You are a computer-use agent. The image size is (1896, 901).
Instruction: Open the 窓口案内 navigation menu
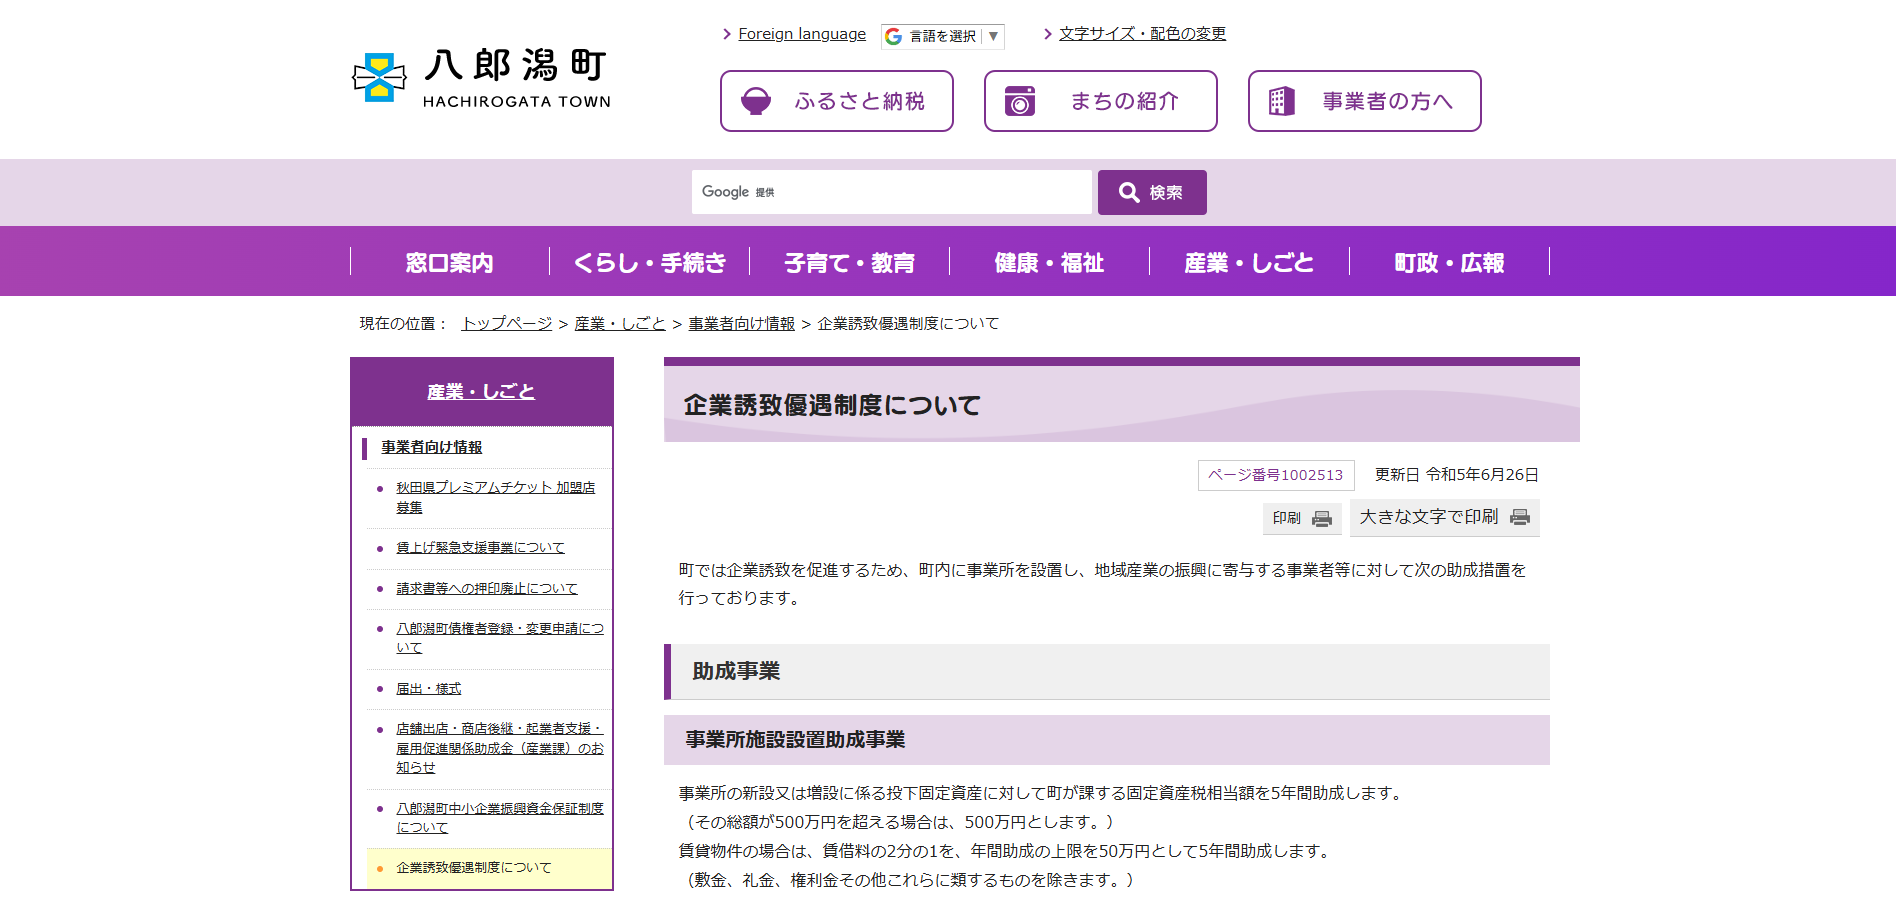[x=450, y=262]
